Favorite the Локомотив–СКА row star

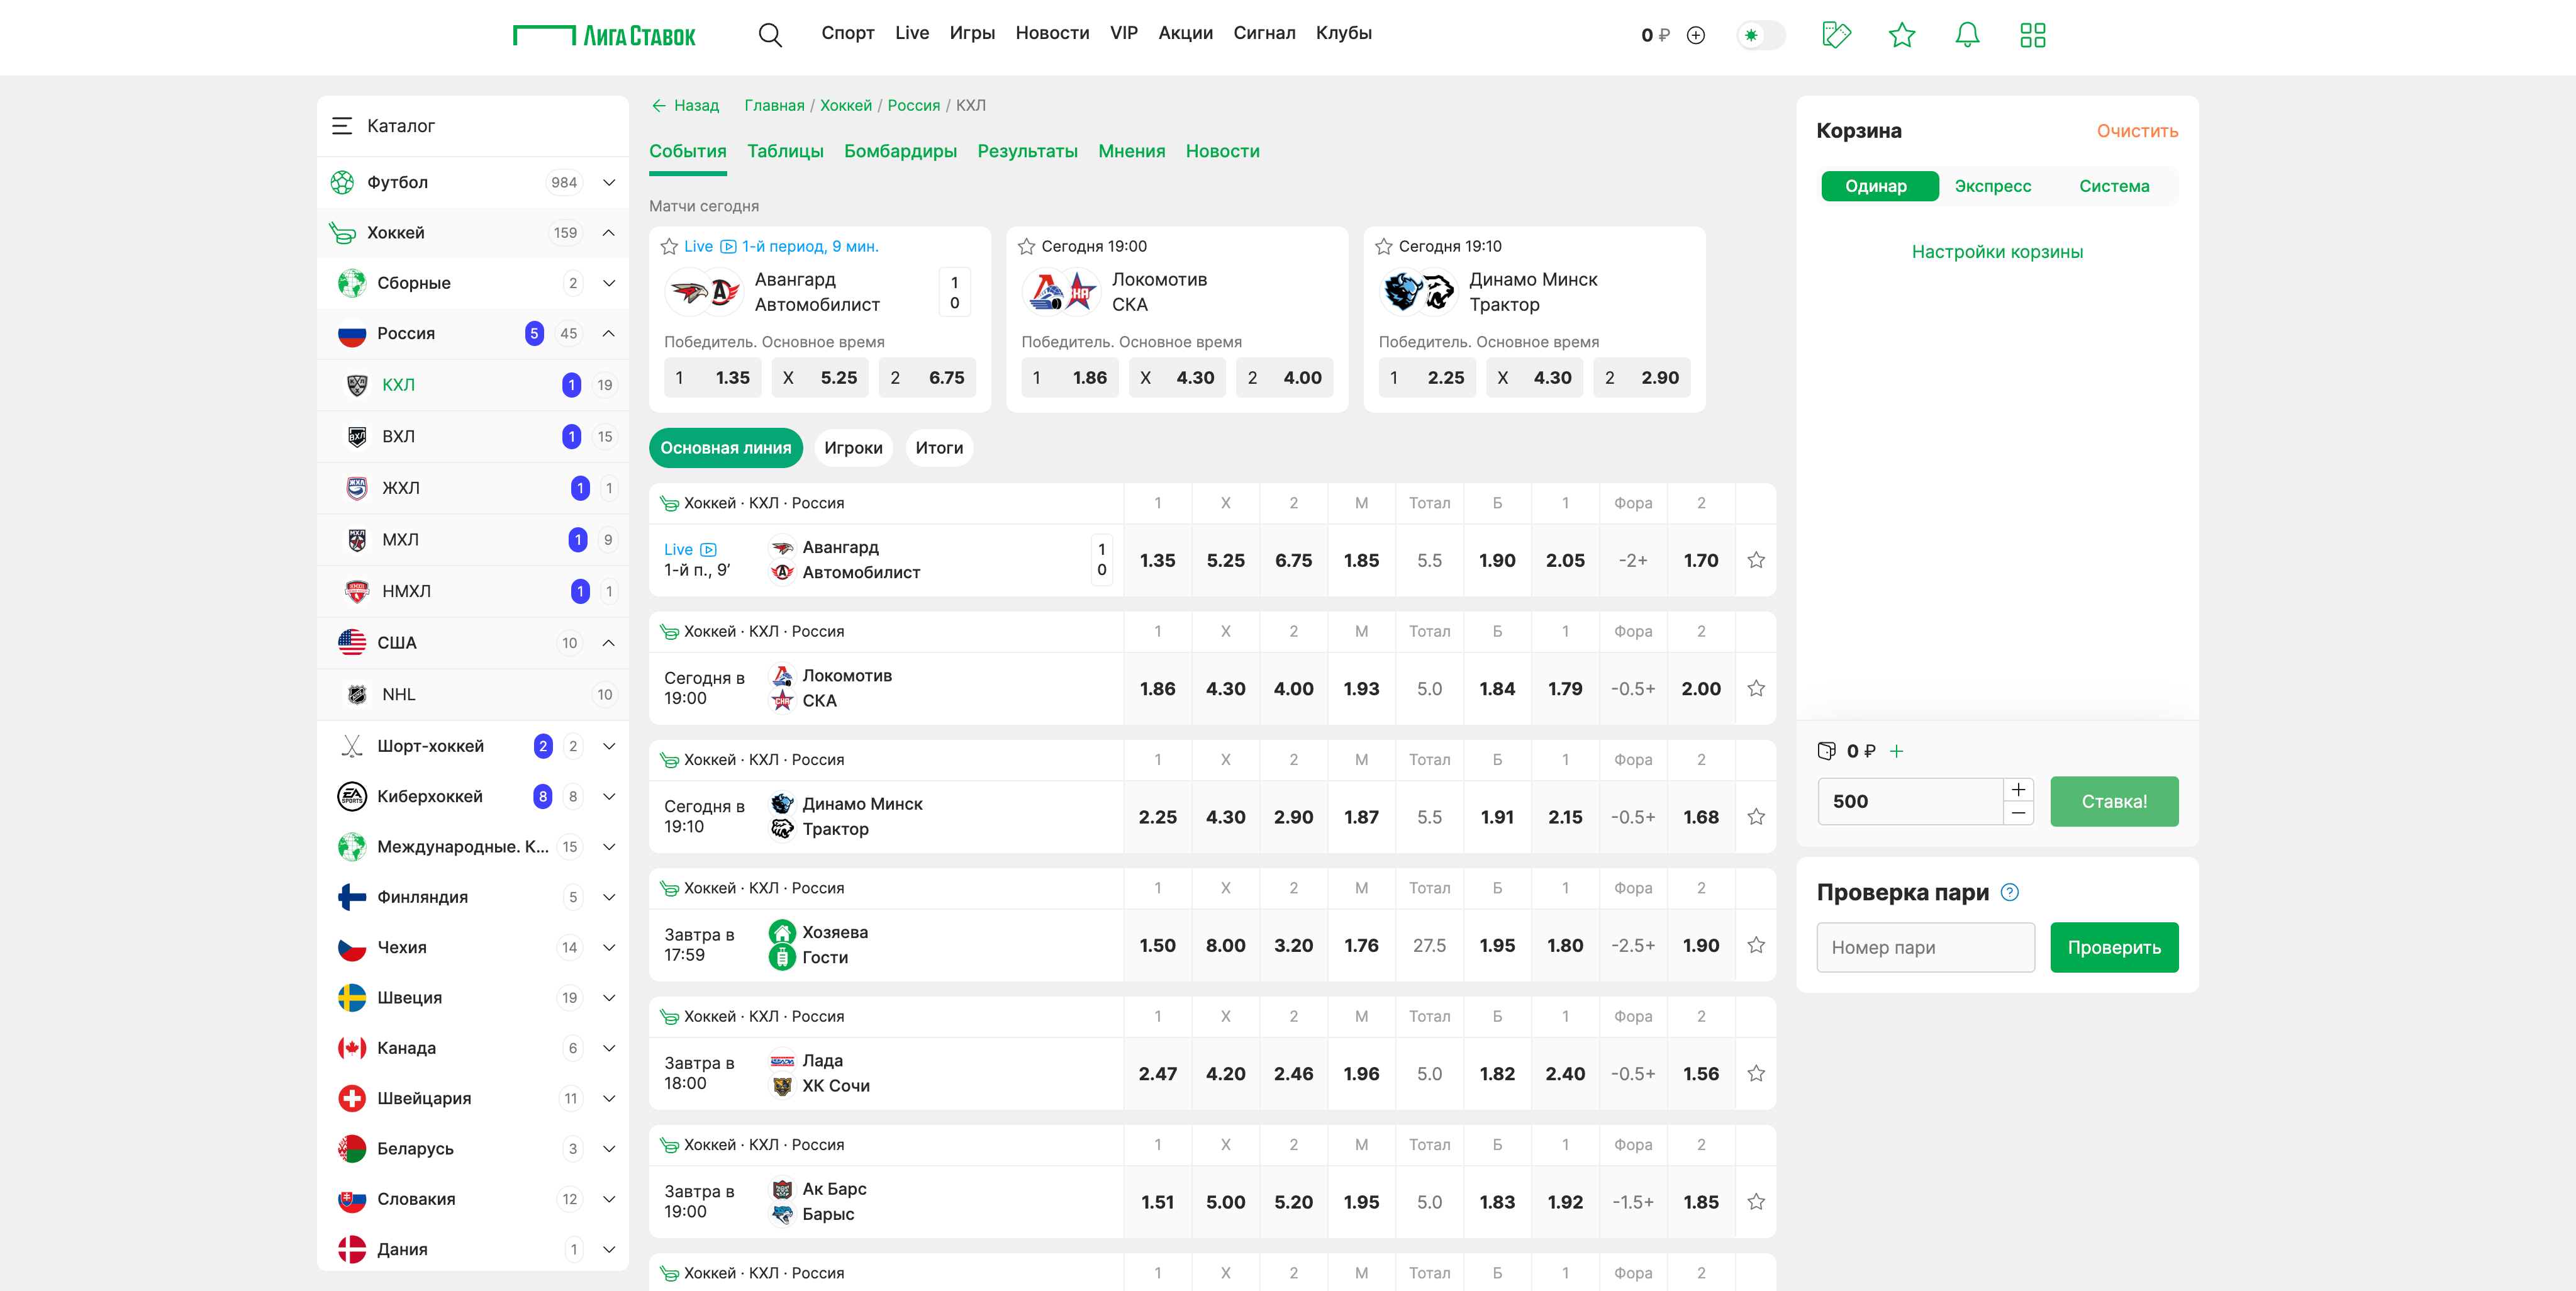point(1755,688)
